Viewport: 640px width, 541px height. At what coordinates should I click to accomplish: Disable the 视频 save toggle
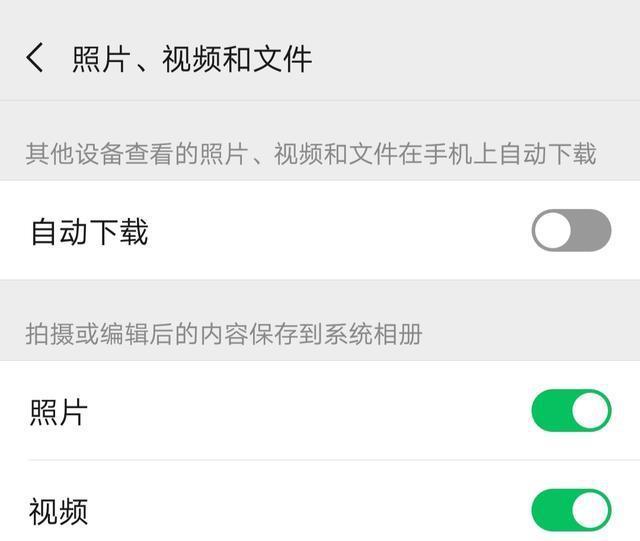pyautogui.click(x=571, y=510)
